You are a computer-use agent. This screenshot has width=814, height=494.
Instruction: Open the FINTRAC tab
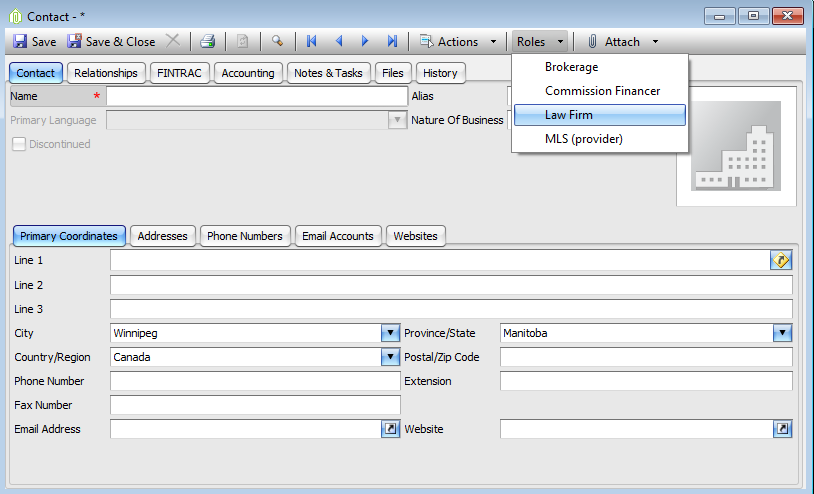[179, 73]
